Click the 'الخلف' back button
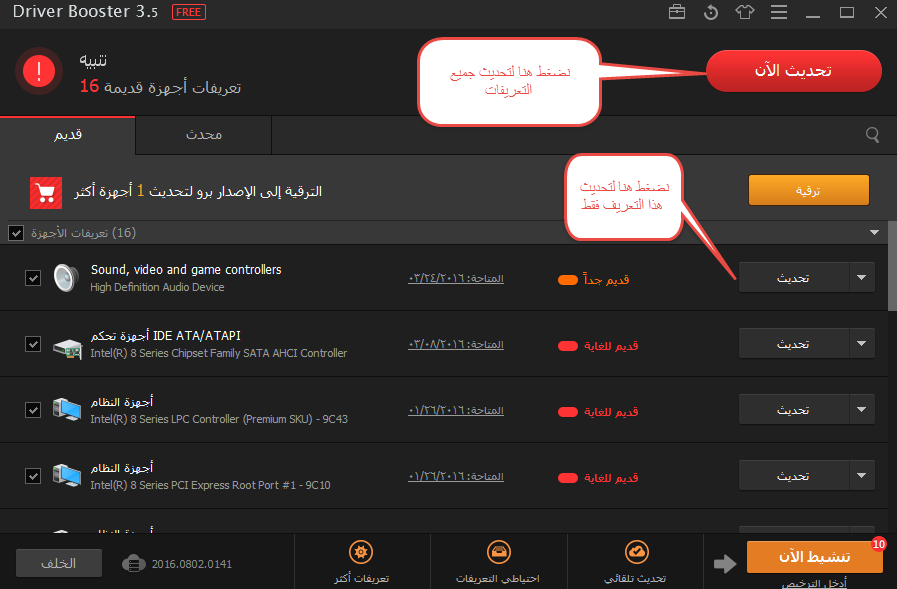The height and width of the screenshot is (589, 897). (59, 563)
